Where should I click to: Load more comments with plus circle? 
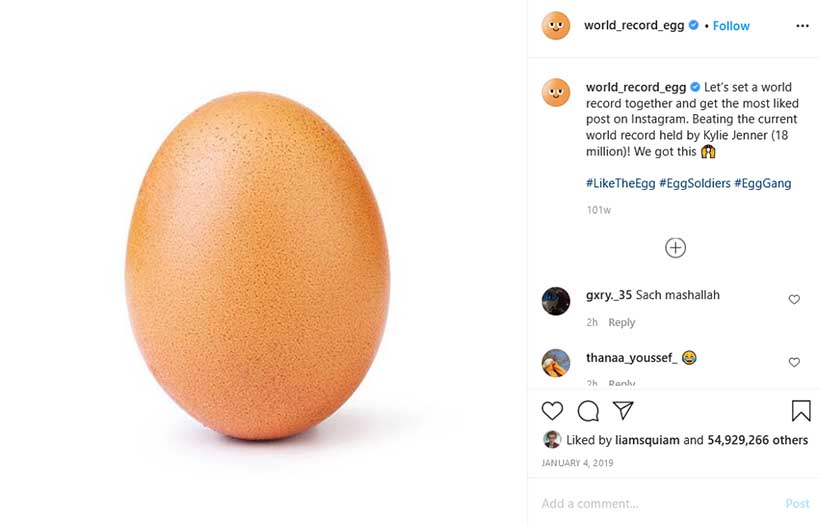click(x=675, y=248)
